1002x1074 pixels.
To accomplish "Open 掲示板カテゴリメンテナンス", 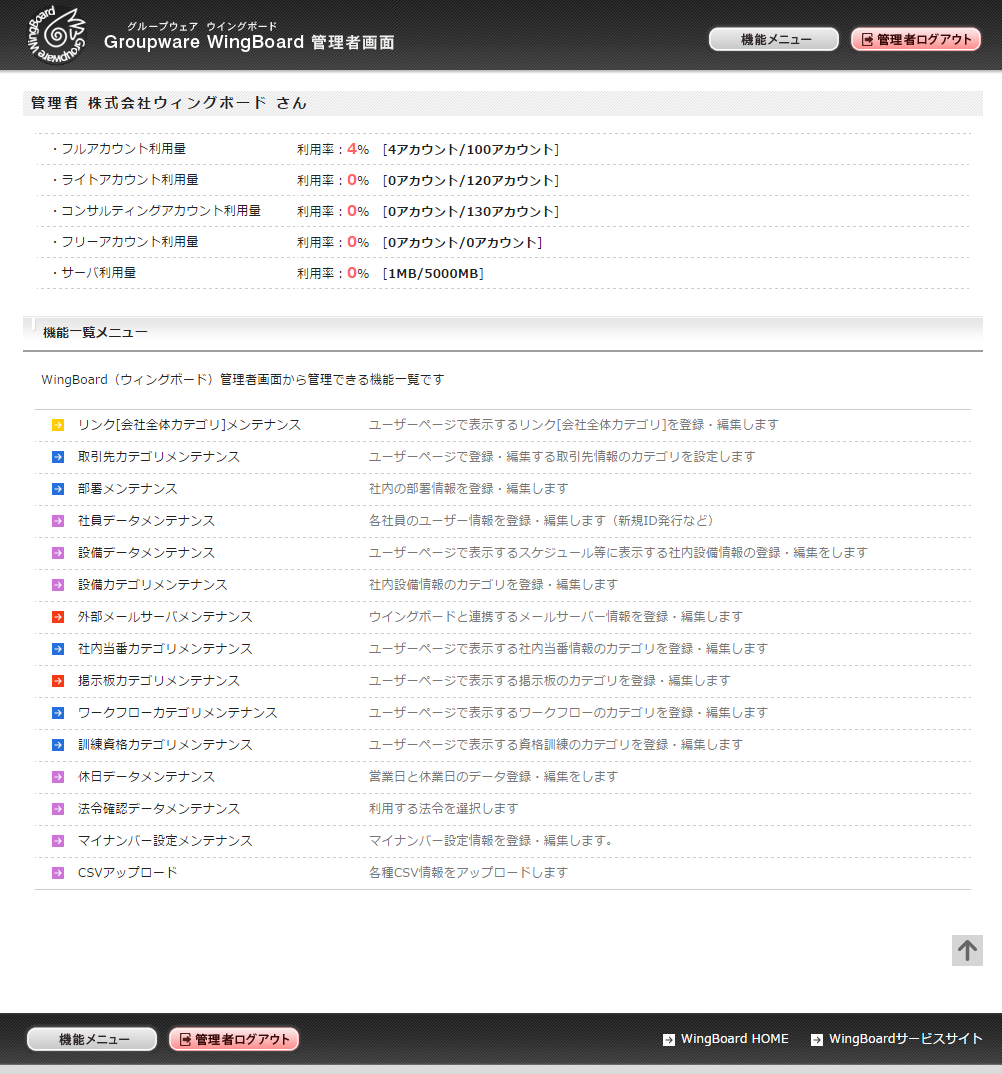I will (159, 682).
